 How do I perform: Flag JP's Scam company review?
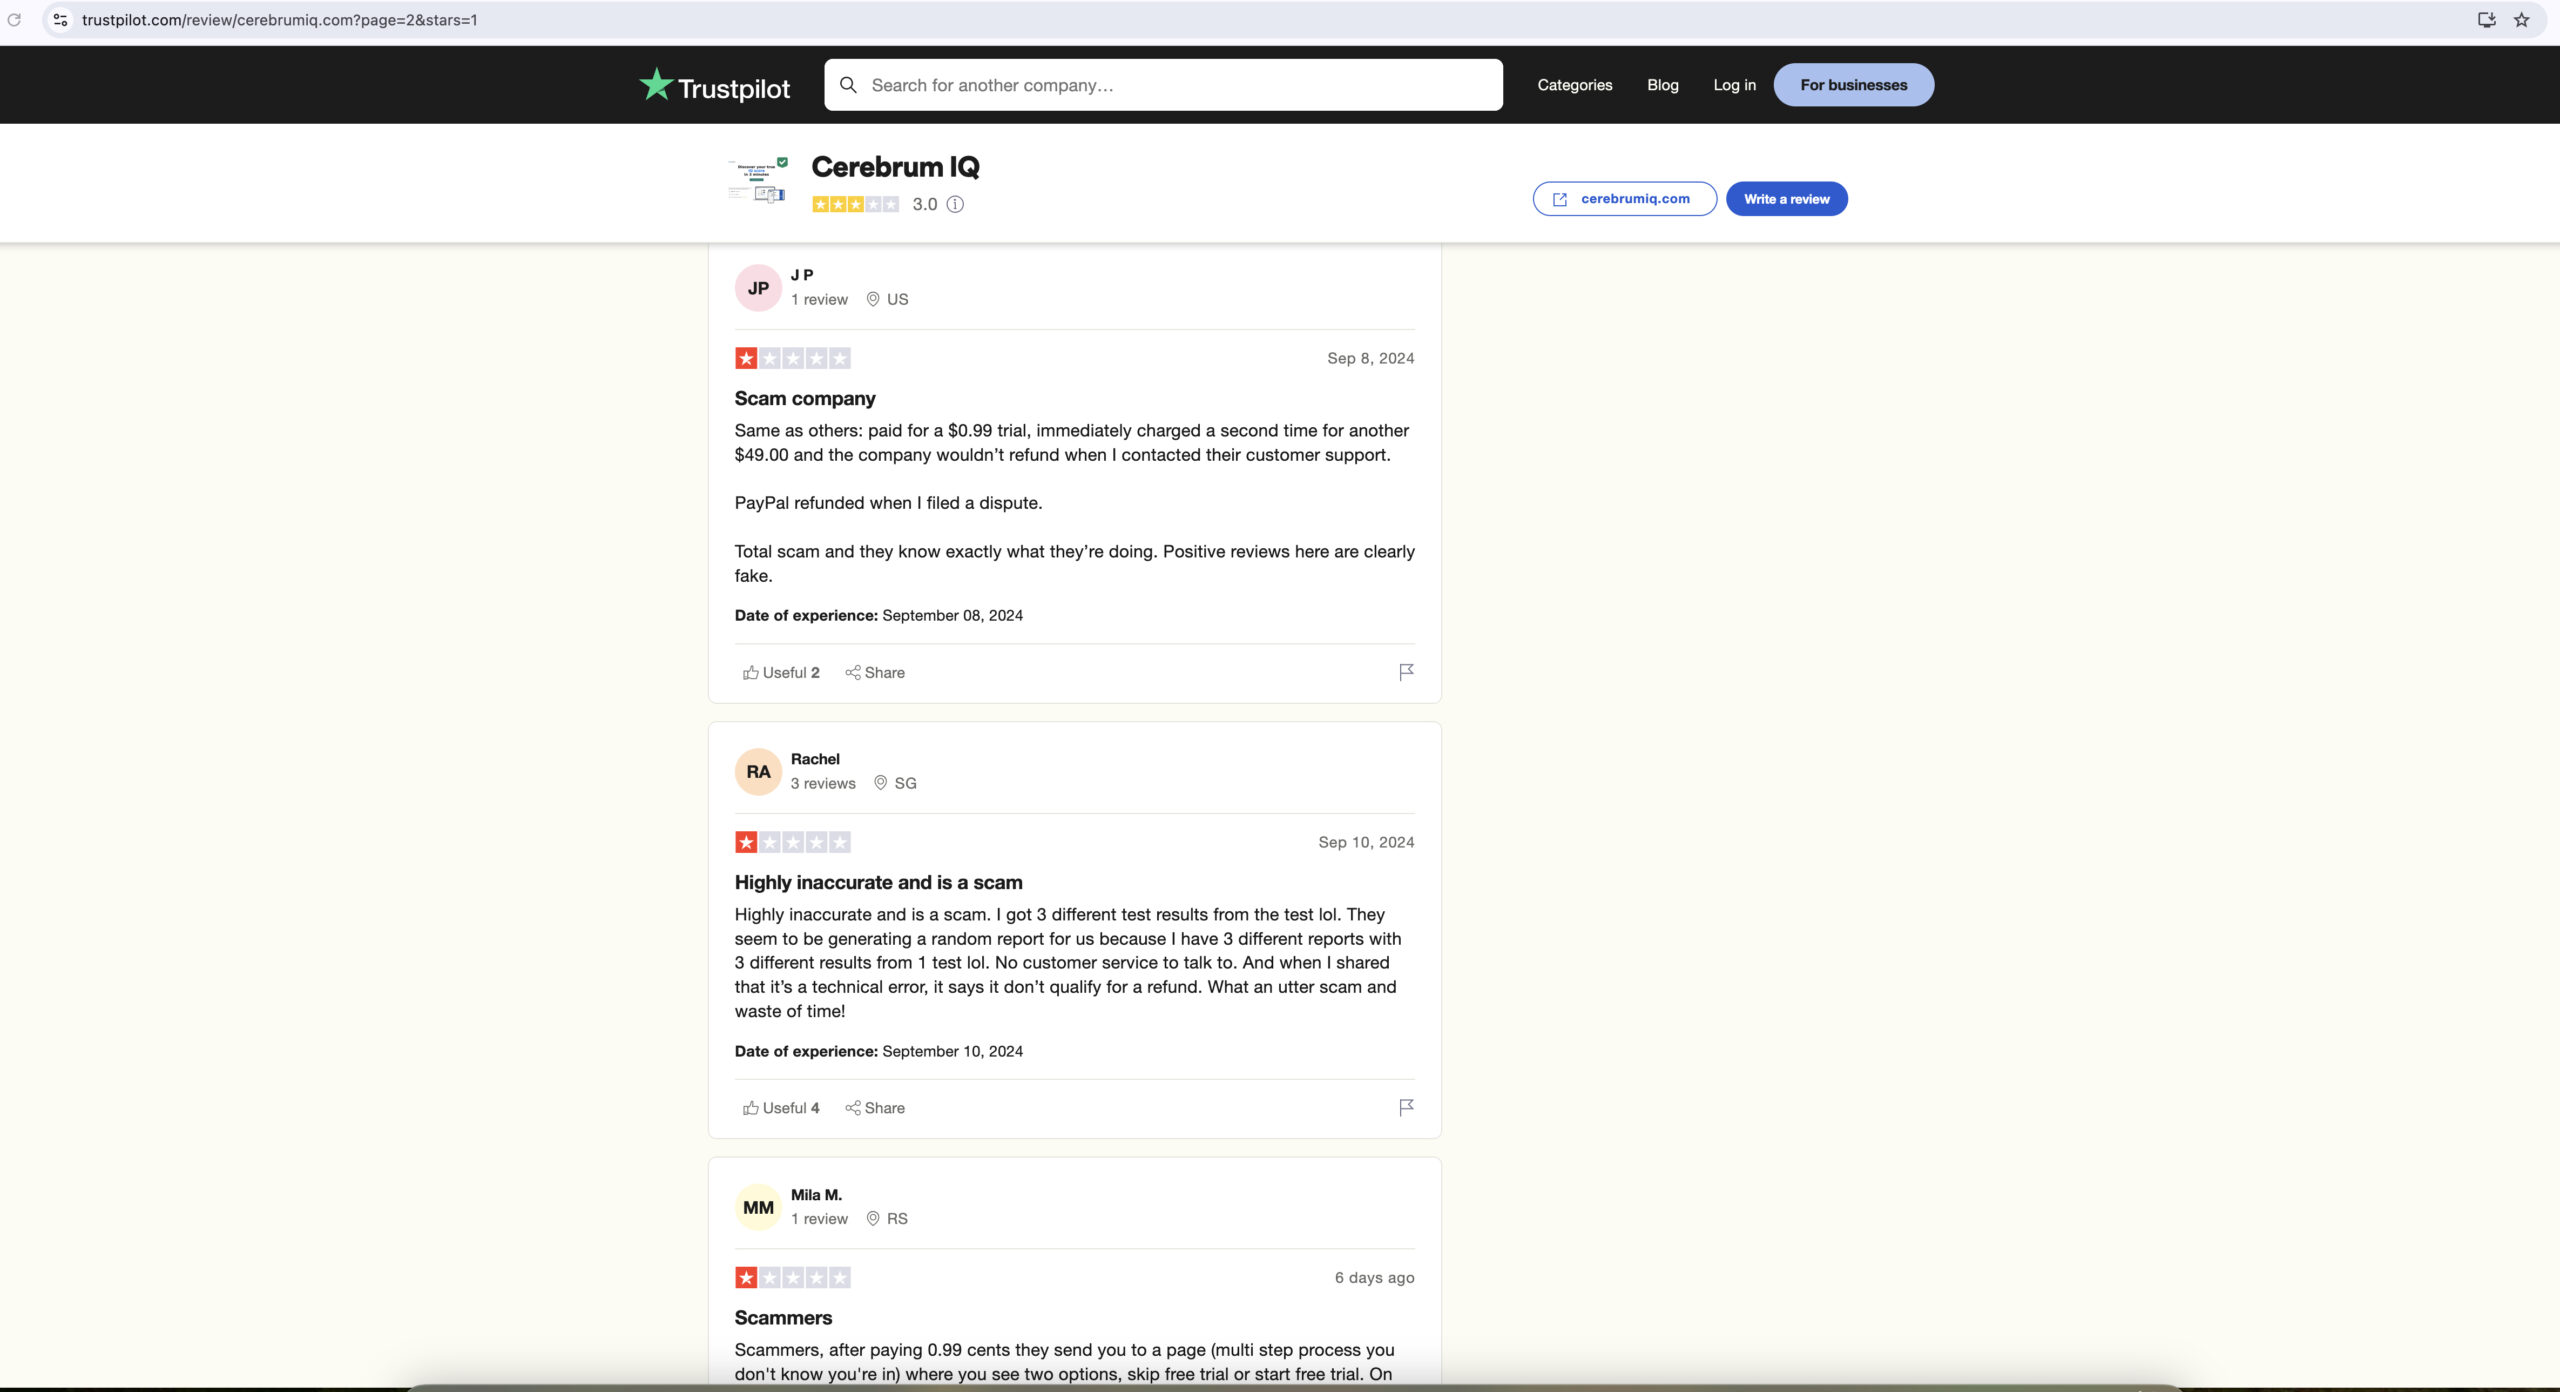tap(1406, 672)
